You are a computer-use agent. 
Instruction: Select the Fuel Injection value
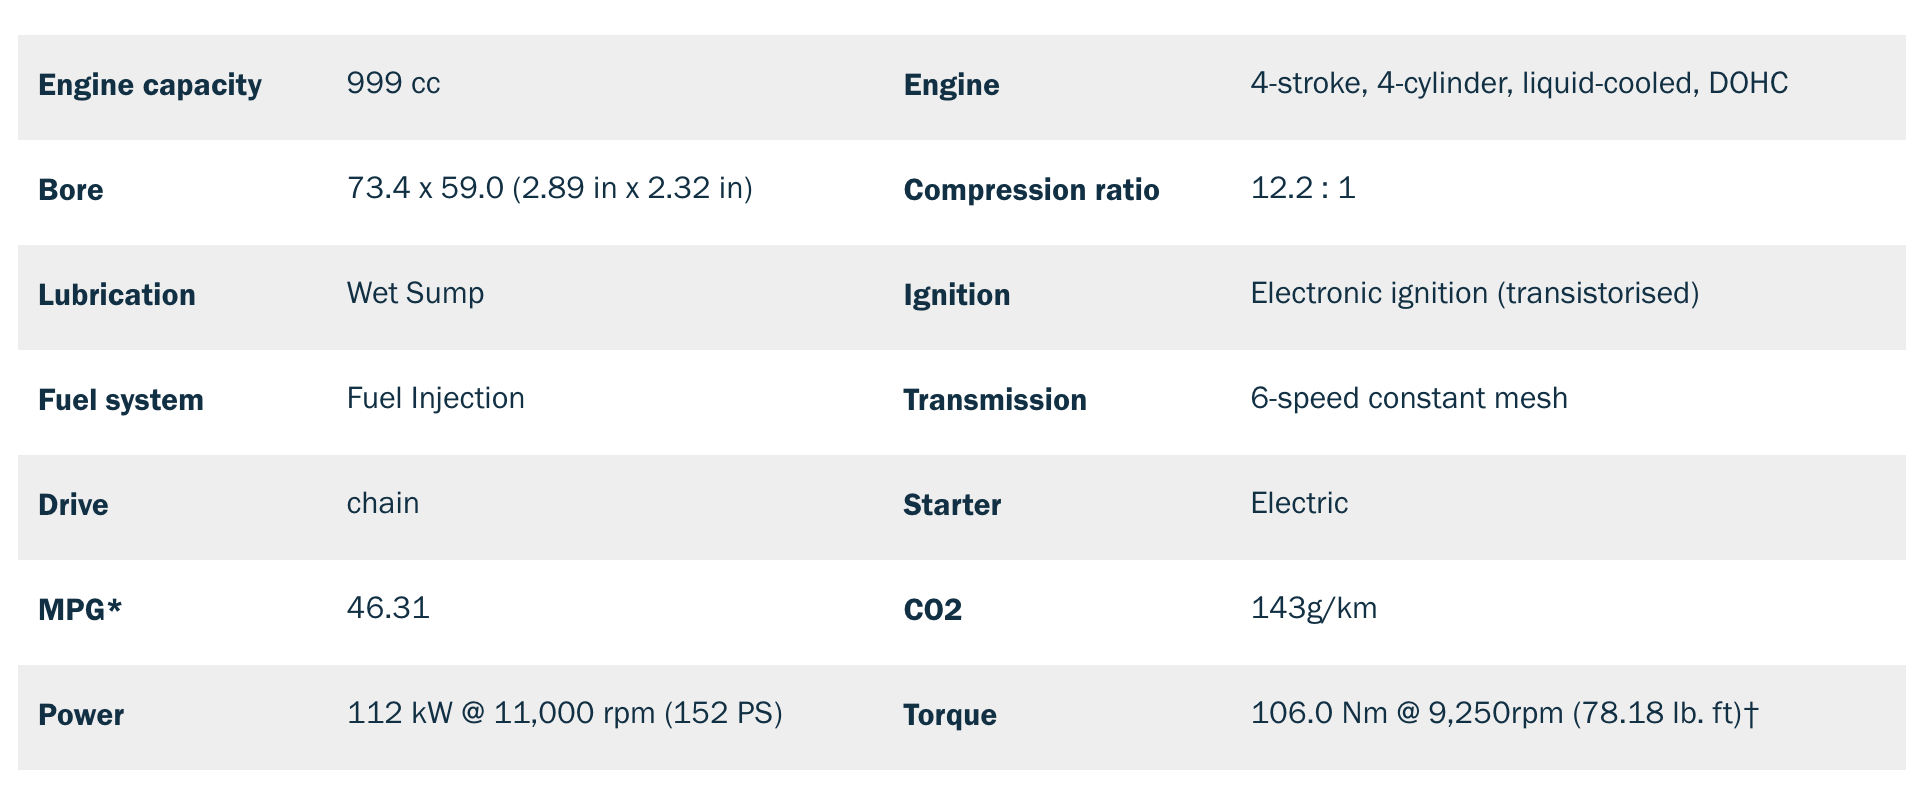click(x=435, y=398)
